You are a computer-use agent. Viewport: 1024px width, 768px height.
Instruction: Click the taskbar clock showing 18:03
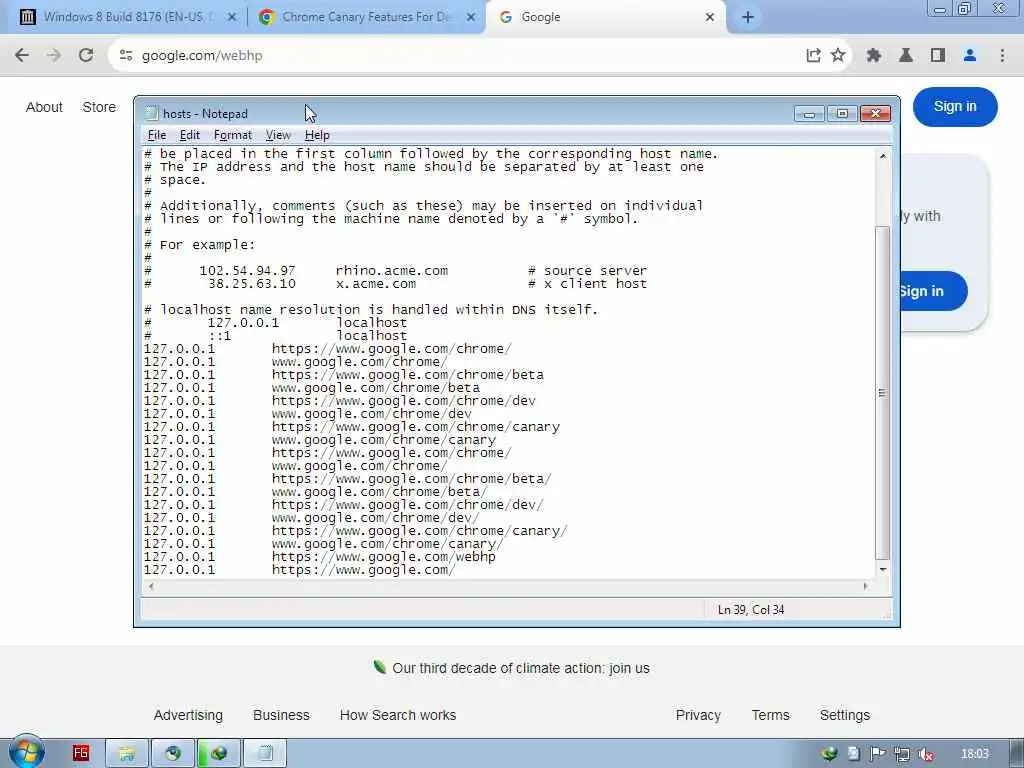pyautogui.click(x=974, y=754)
